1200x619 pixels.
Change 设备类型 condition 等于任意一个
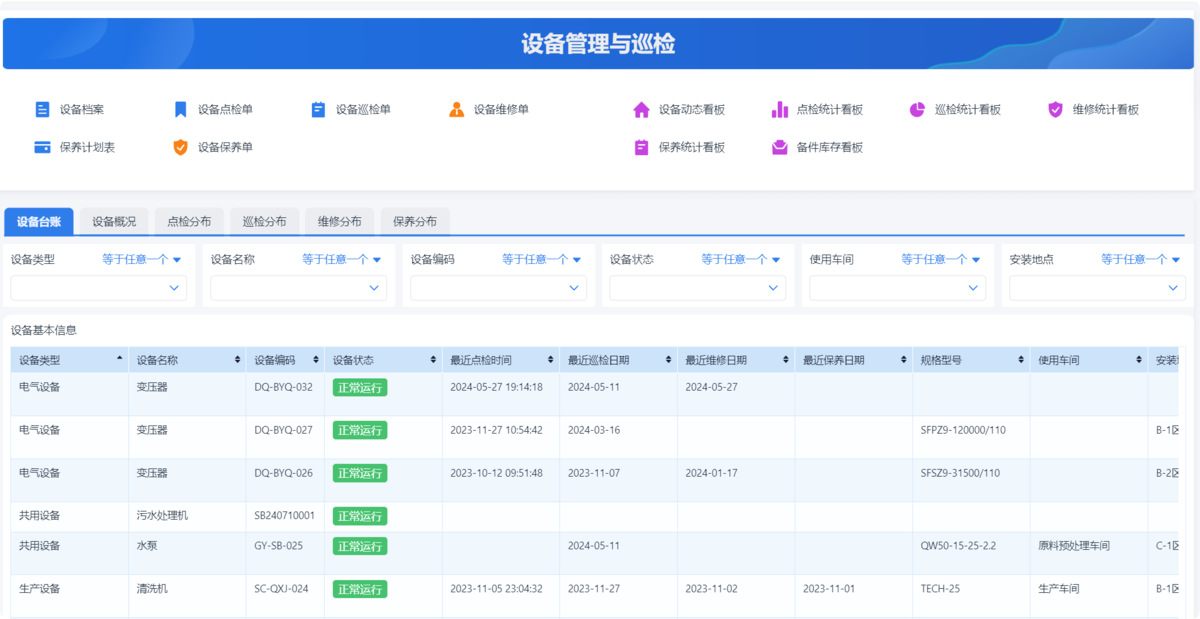tap(142, 259)
